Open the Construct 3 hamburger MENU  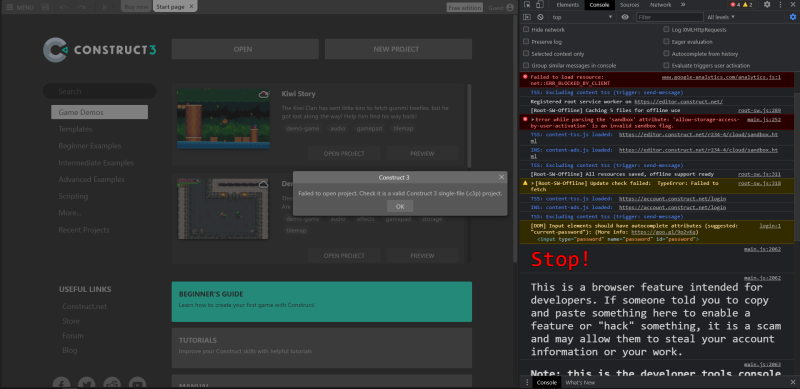point(20,7)
